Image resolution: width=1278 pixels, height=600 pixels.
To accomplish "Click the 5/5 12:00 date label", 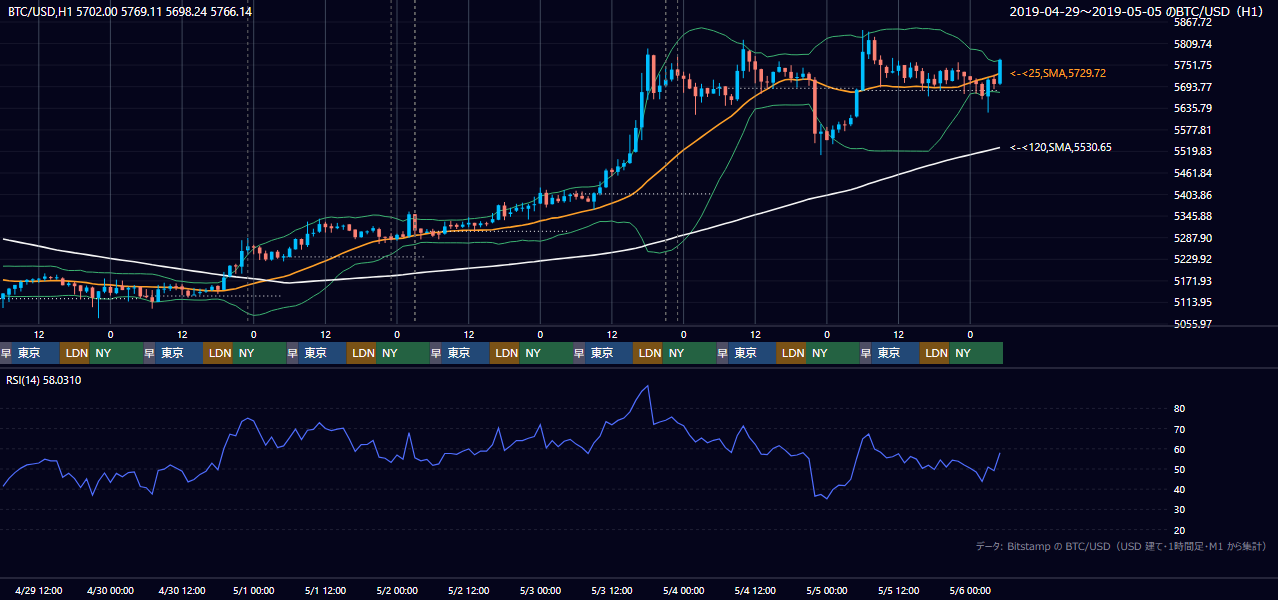I will click(899, 590).
